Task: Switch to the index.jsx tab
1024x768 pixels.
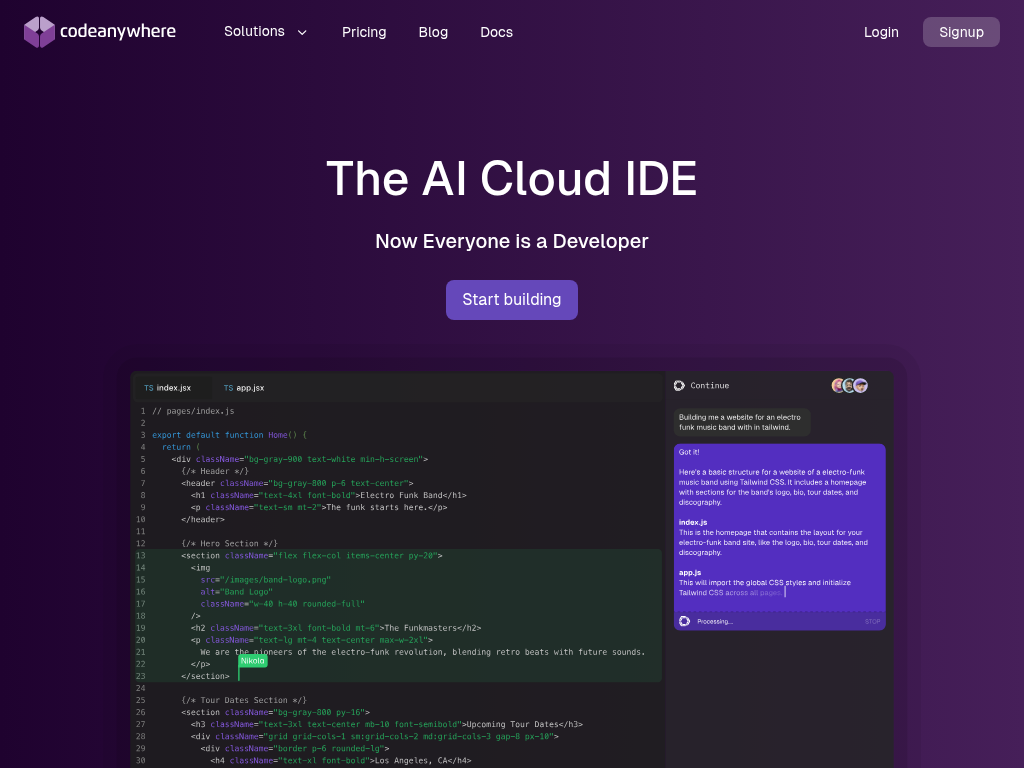Action: (x=173, y=388)
